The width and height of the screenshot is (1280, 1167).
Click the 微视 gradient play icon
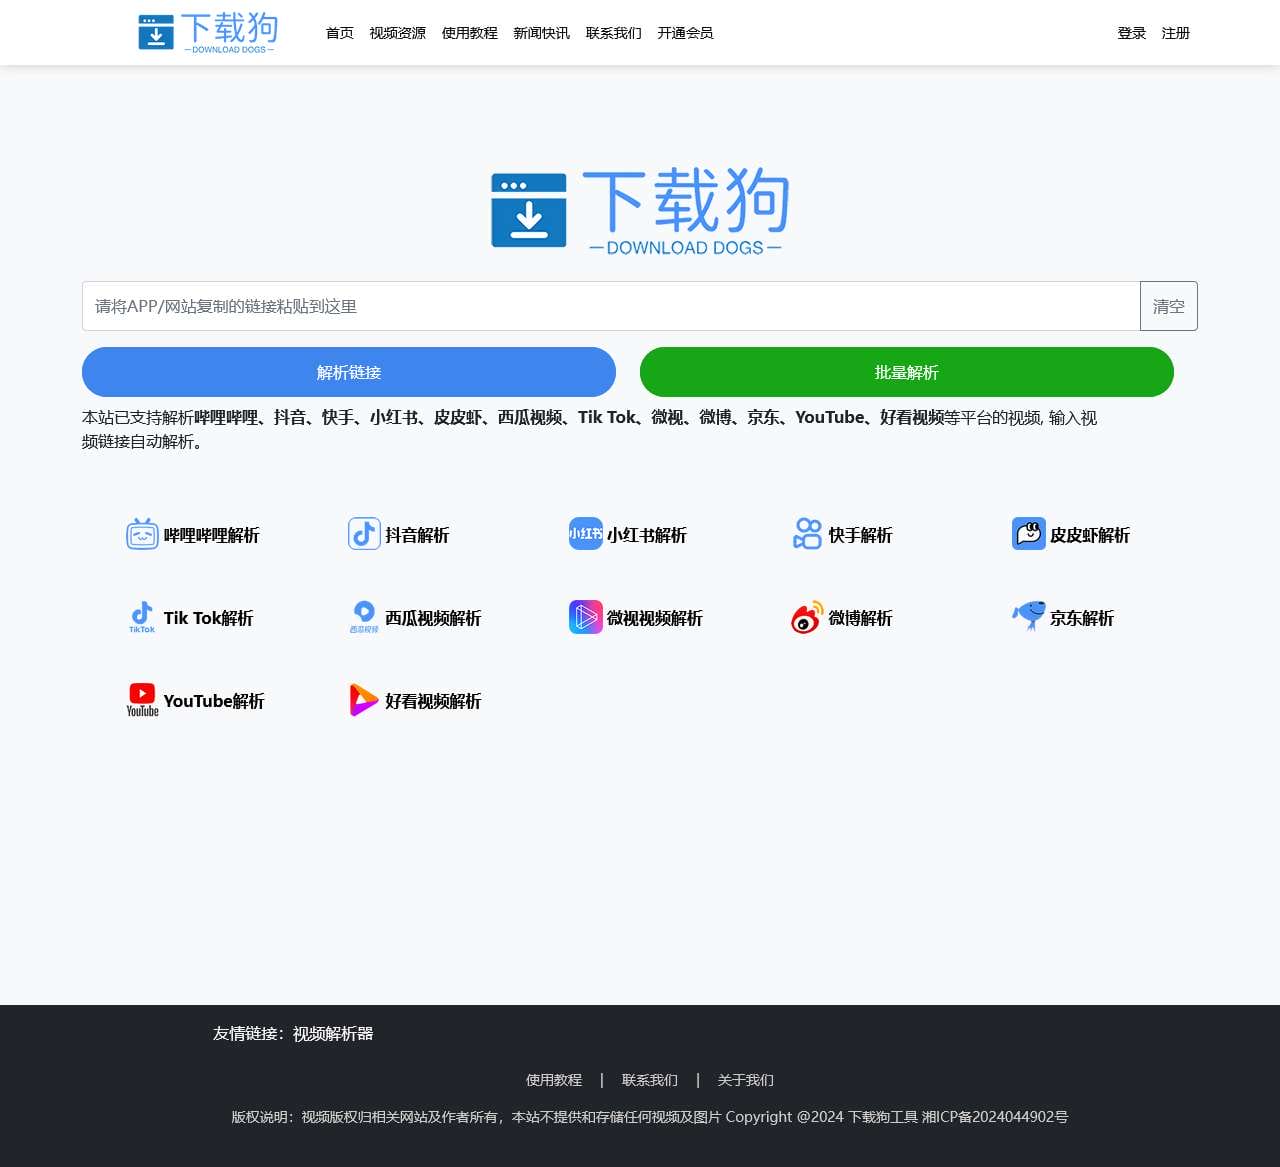click(586, 617)
